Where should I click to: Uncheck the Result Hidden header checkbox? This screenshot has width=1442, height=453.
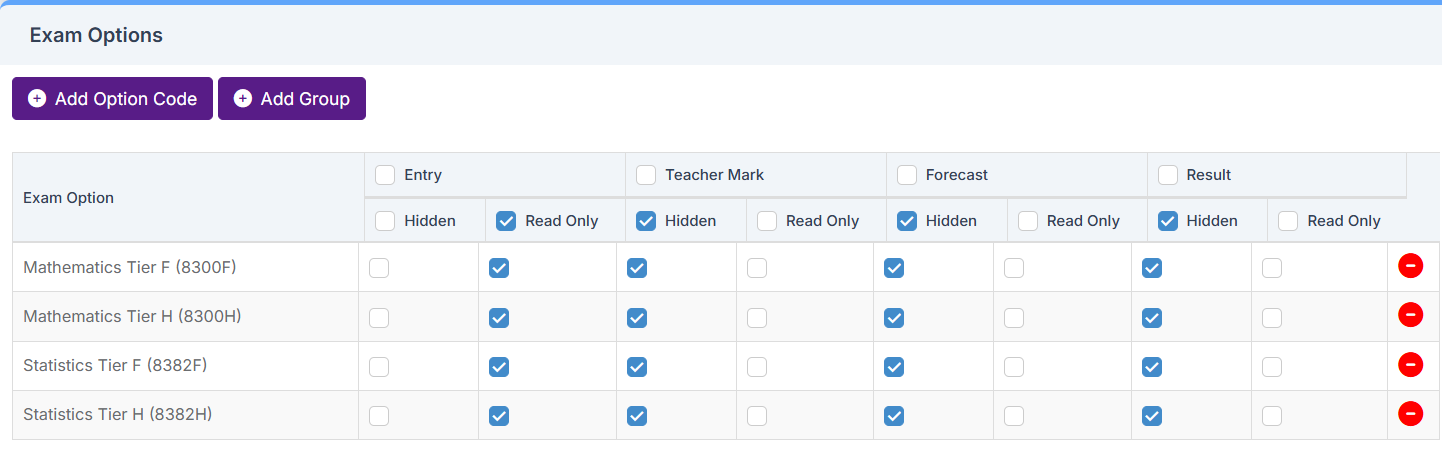pos(1168,221)
